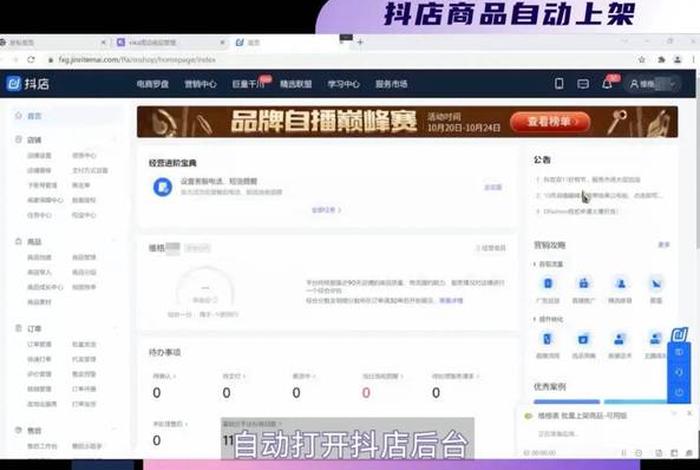Click the red 0 count in 待办事项

tap(366, 393)
